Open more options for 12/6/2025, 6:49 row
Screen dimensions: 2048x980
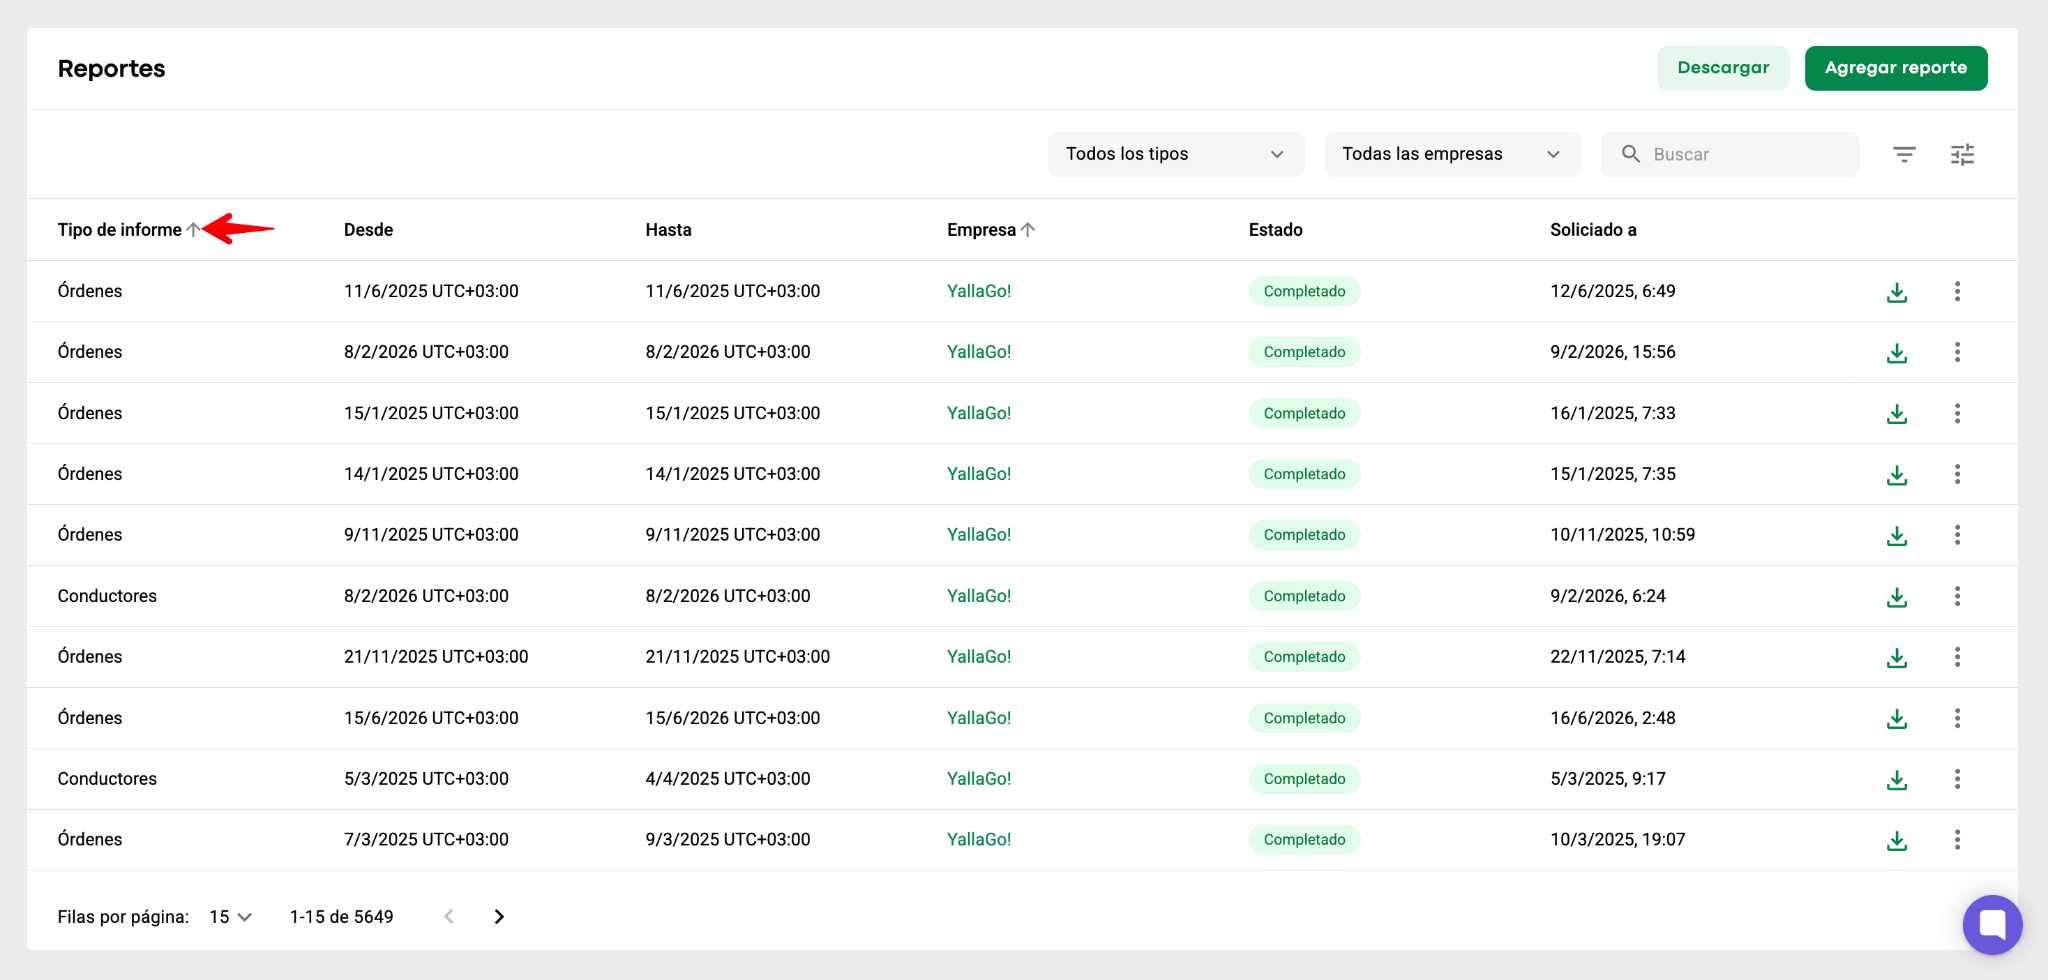click(x=1957, y=291)
